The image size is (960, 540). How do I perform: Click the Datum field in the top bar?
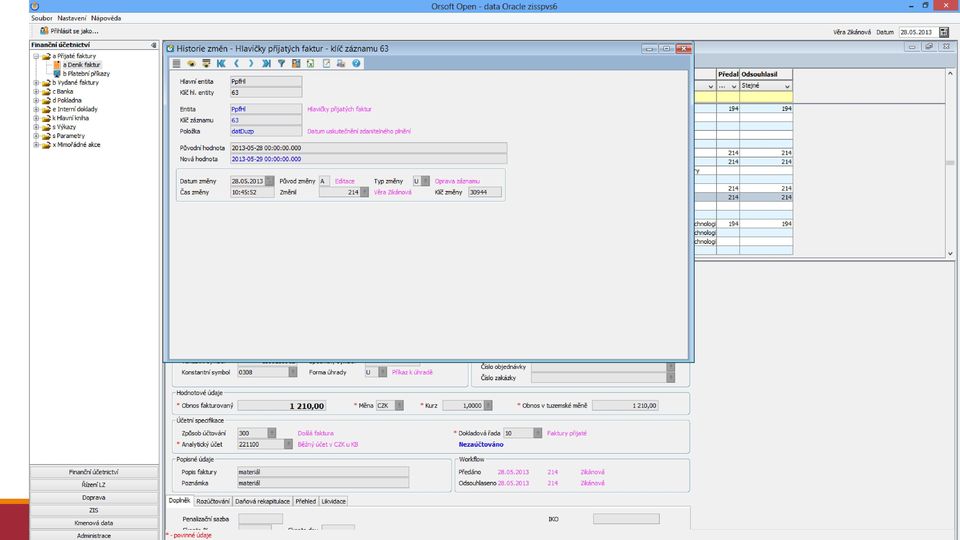917,32
